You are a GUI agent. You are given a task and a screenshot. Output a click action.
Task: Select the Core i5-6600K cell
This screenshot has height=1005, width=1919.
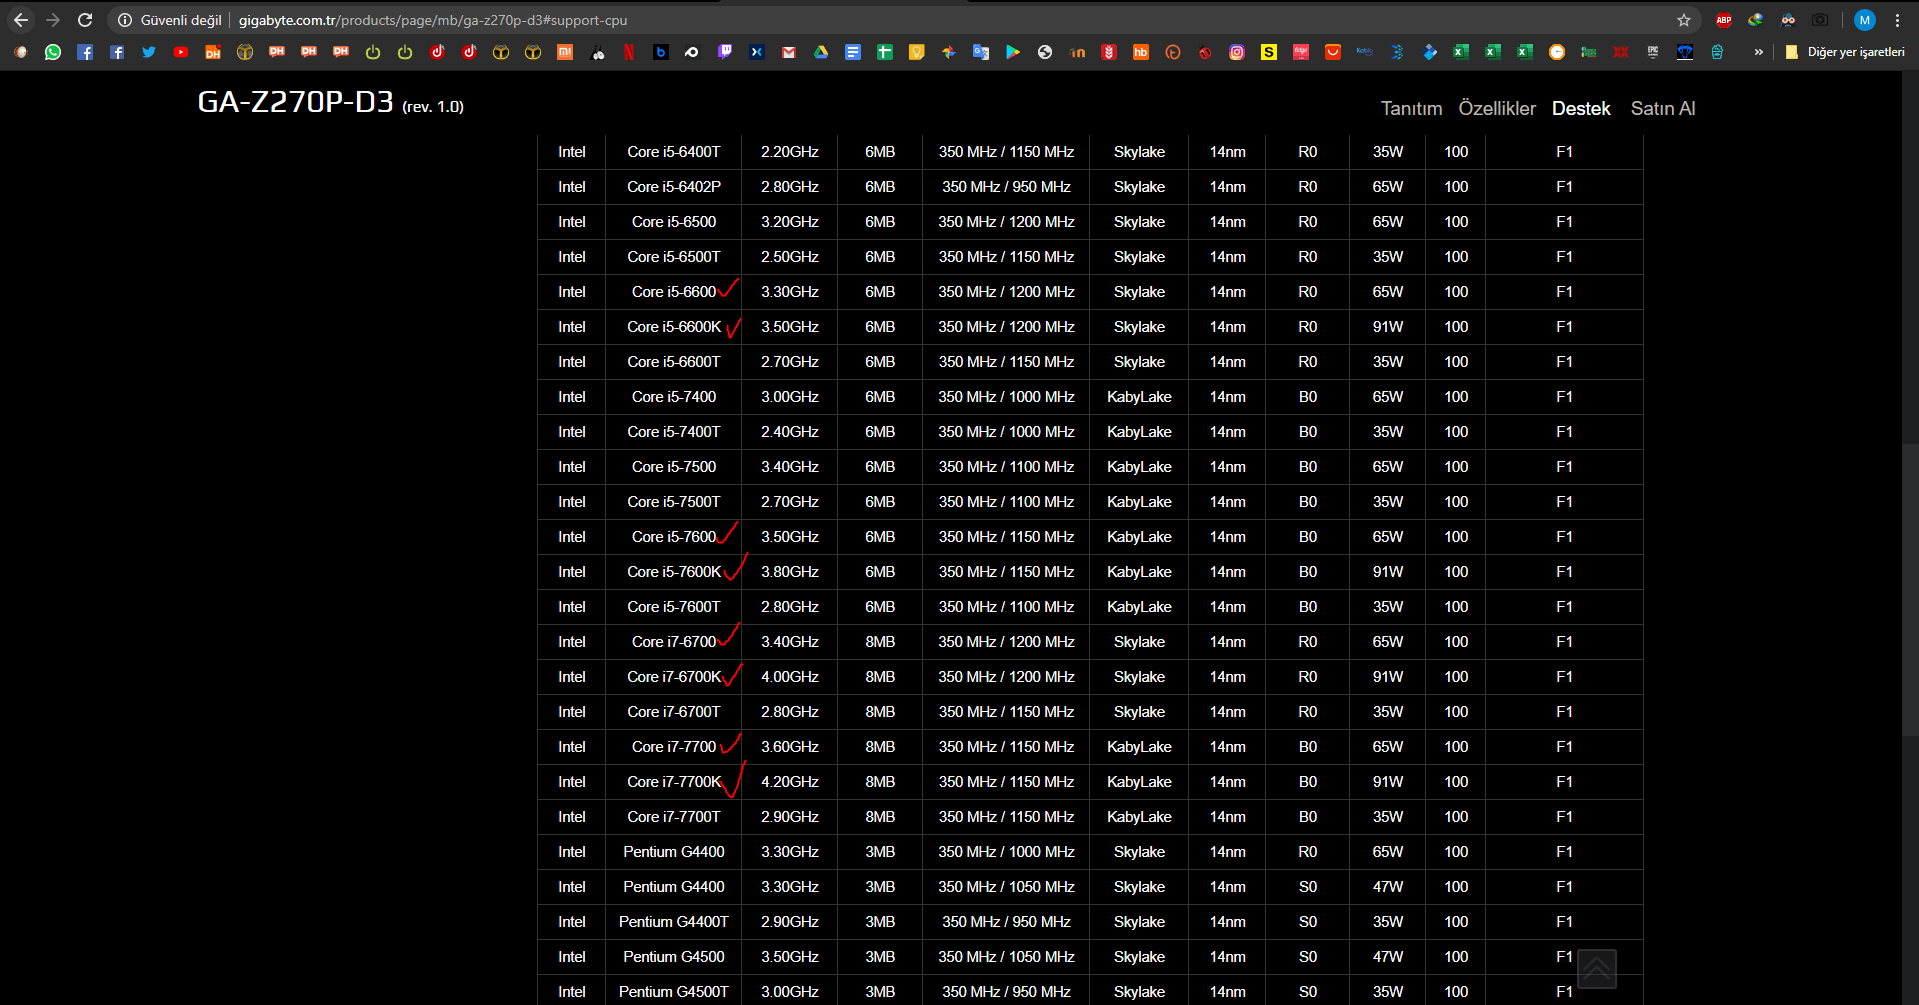tap(674, 327)
